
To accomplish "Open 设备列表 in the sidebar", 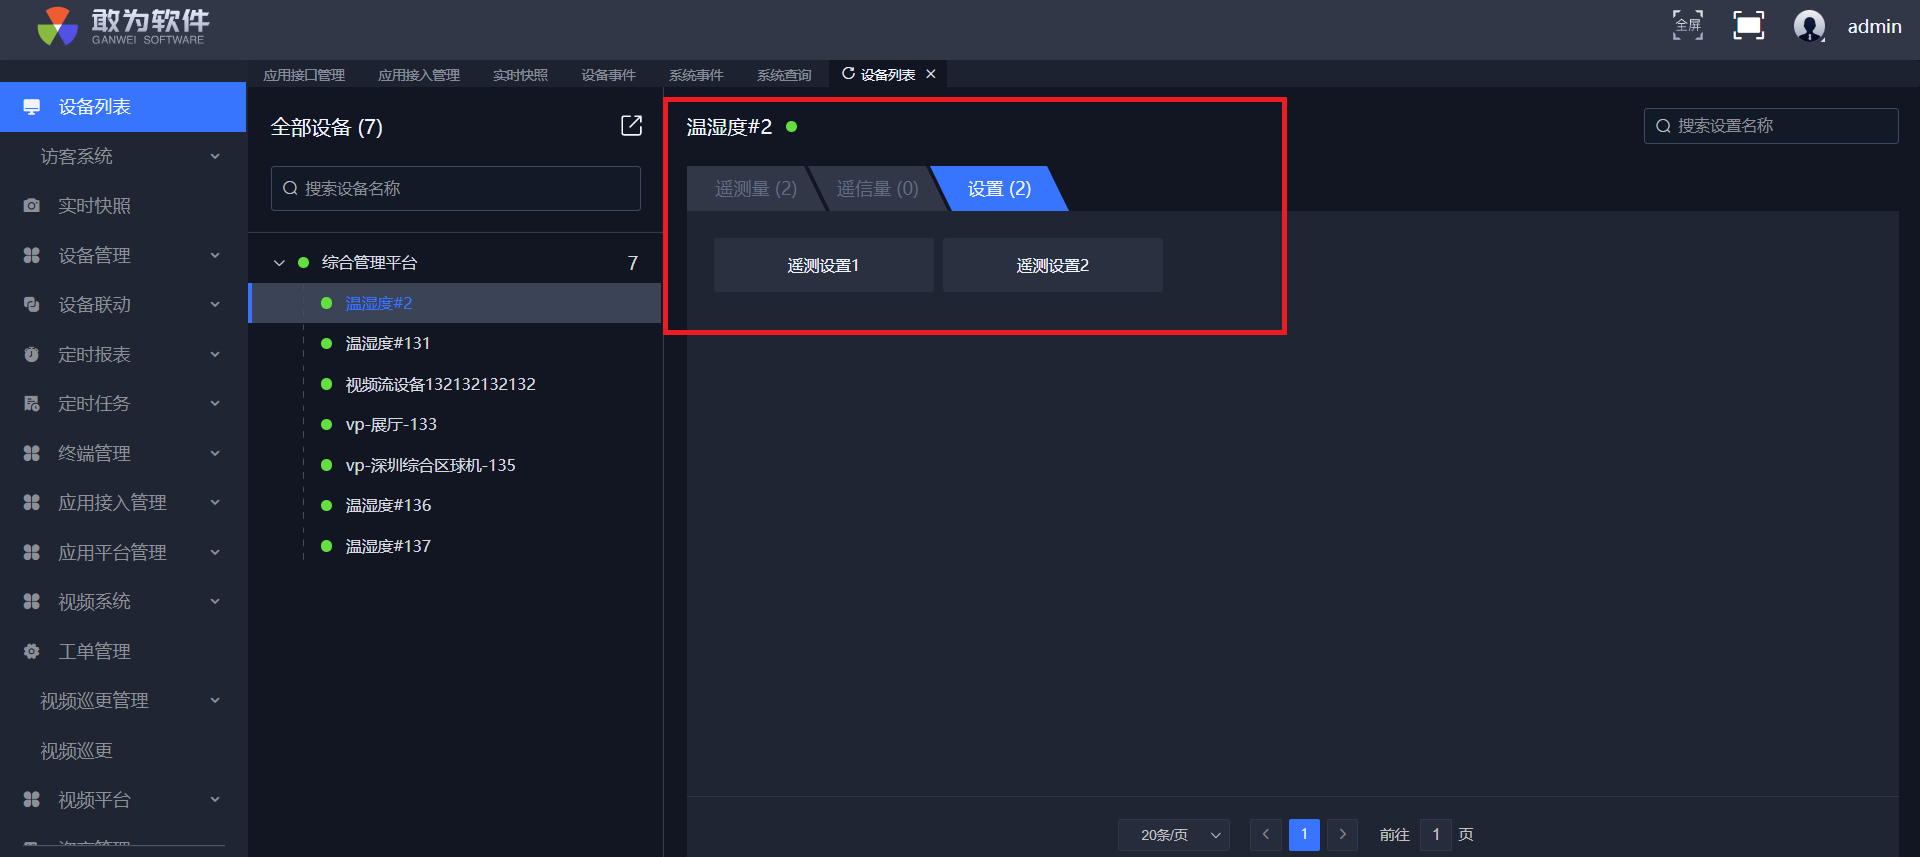I will pyautogui.click(x=123, y=107).
